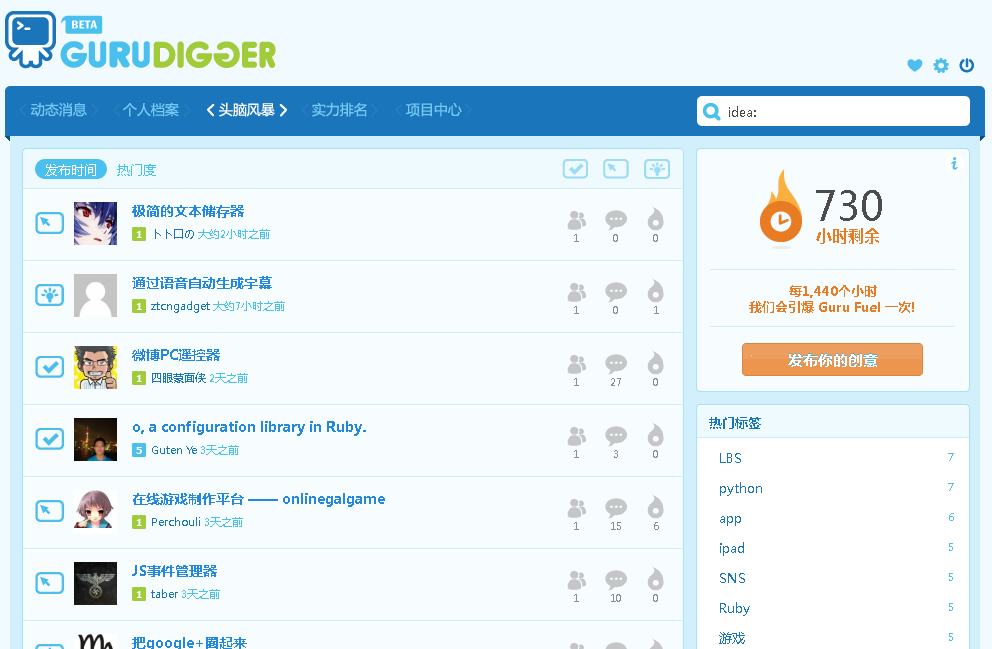This screenshot has width=992, height=649.
Task: Click the checkmark status icon beside 微博PC遥控器
Action: coord(49,367)
